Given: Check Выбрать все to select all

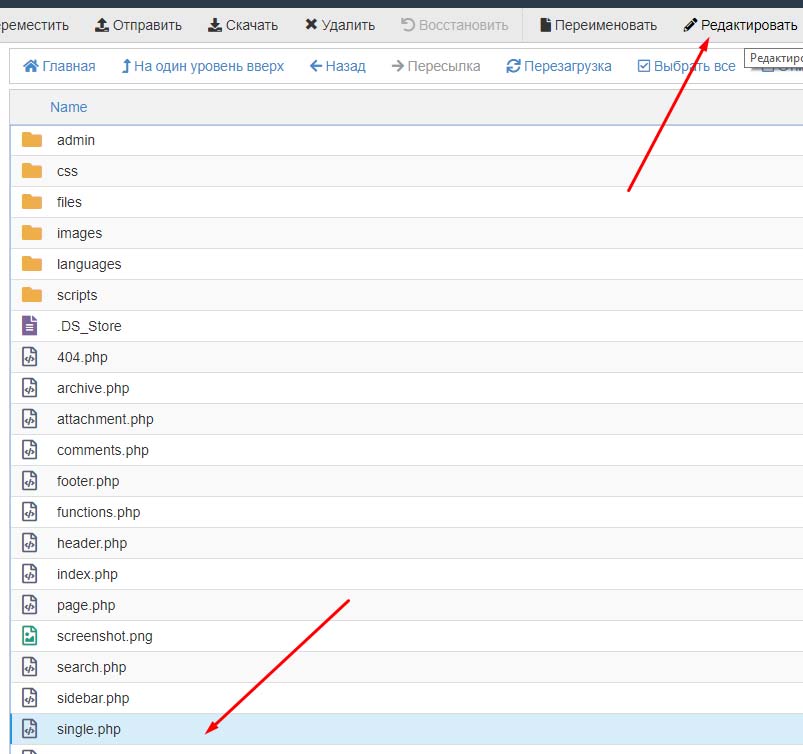Looking at the screenshot, I should click(686, 66).
